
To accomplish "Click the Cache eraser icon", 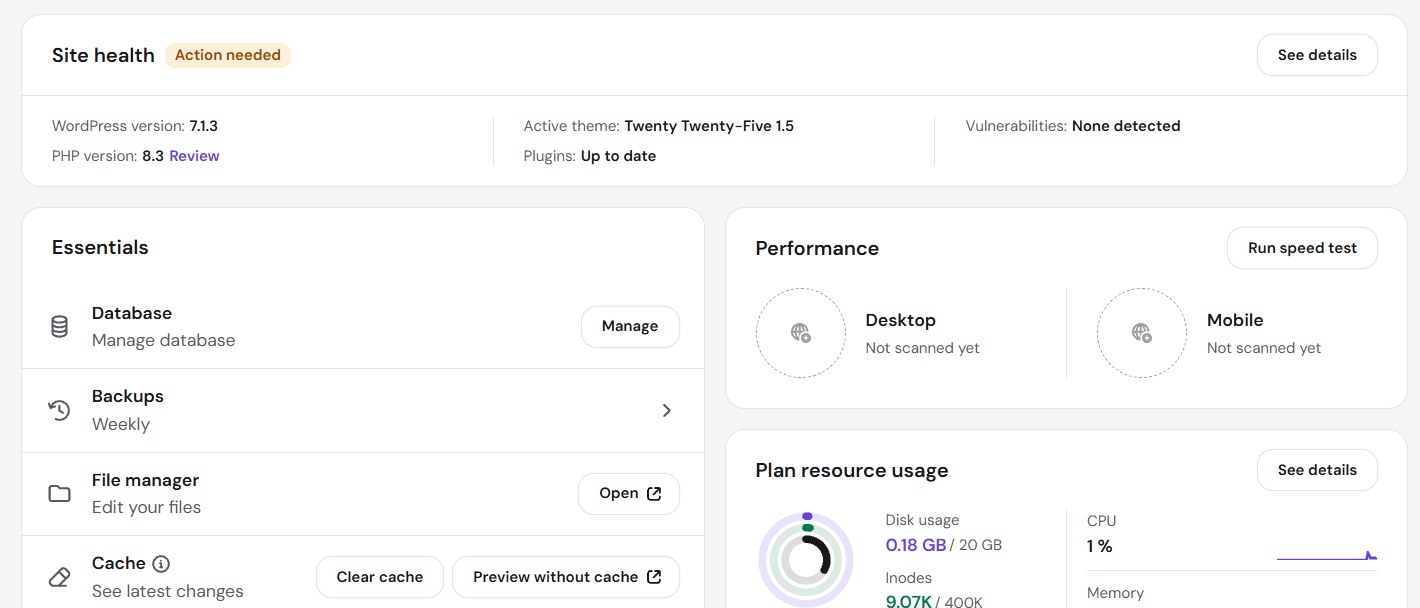I will tap(60, 577).
